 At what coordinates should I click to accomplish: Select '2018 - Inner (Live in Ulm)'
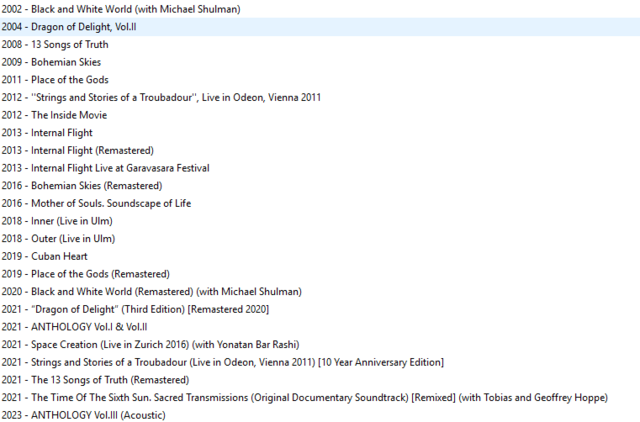[x=57, y=221]
